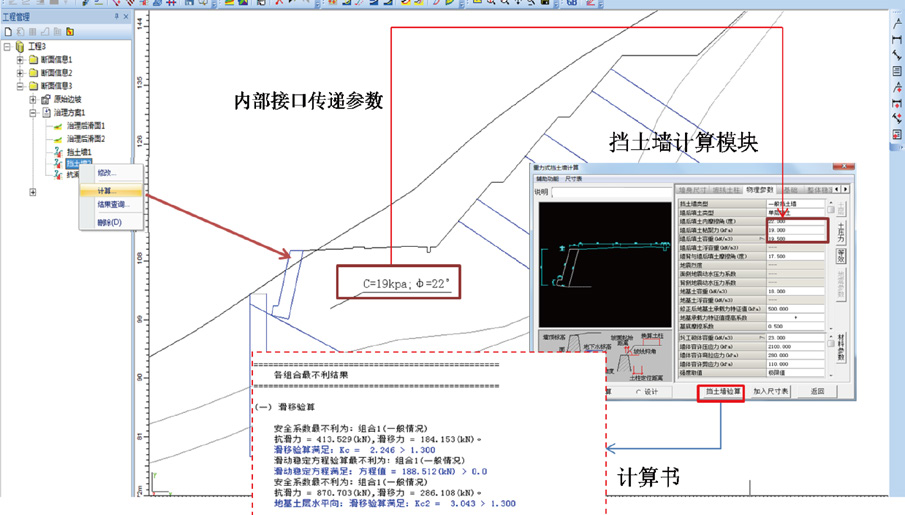Click the 加入尺寸表 button

[771, 391]
